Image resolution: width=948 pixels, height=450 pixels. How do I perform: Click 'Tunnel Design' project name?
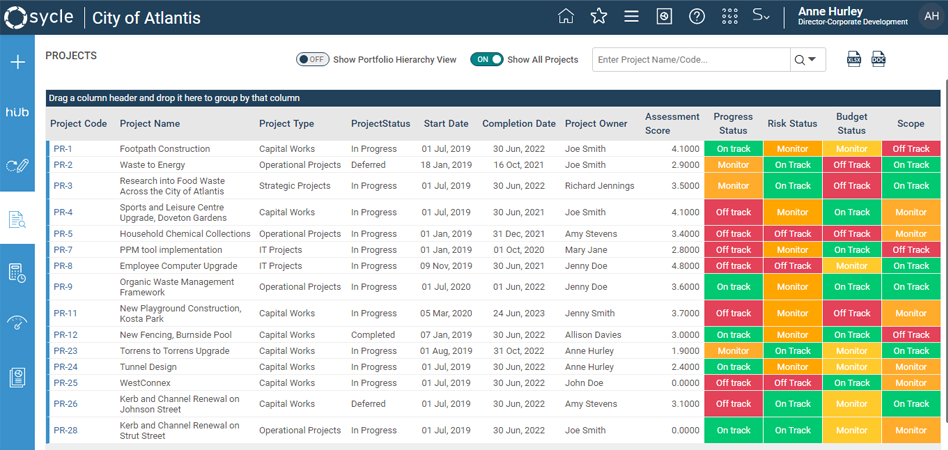click(148, 367)
